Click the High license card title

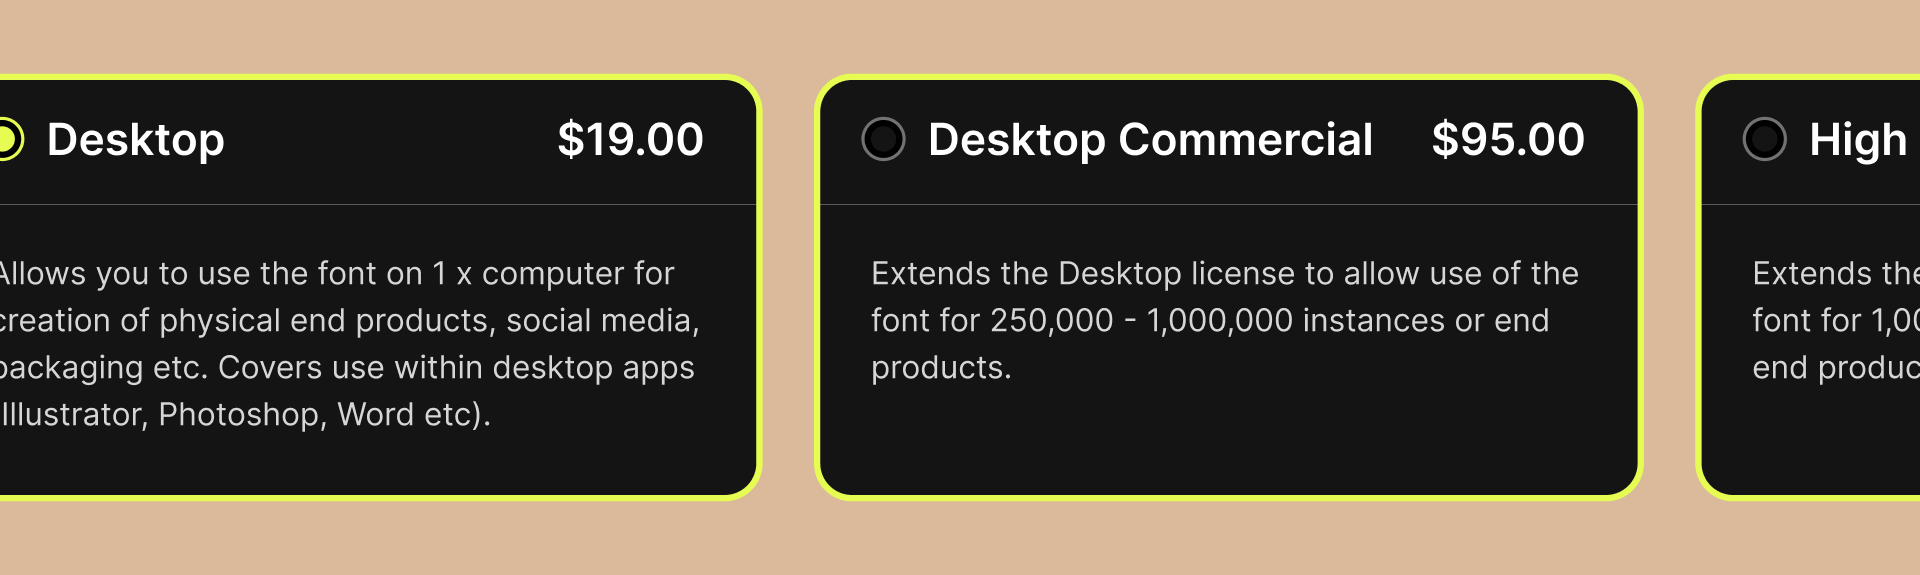point(1857,140)
